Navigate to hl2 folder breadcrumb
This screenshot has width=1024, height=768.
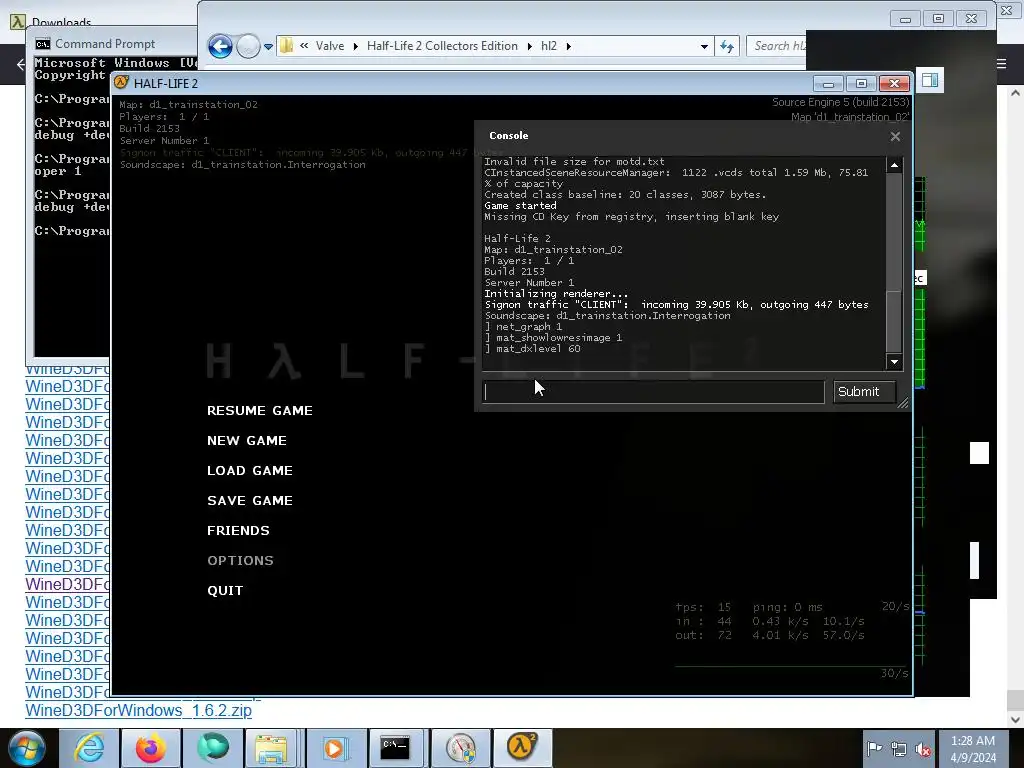(x=549, y=46)
